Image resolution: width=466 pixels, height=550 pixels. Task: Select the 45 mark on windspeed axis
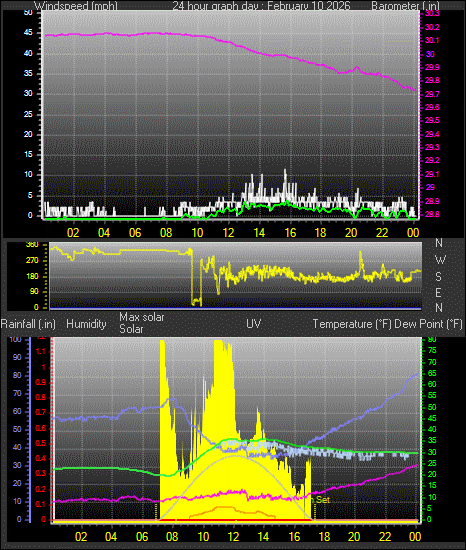point(28,33)
